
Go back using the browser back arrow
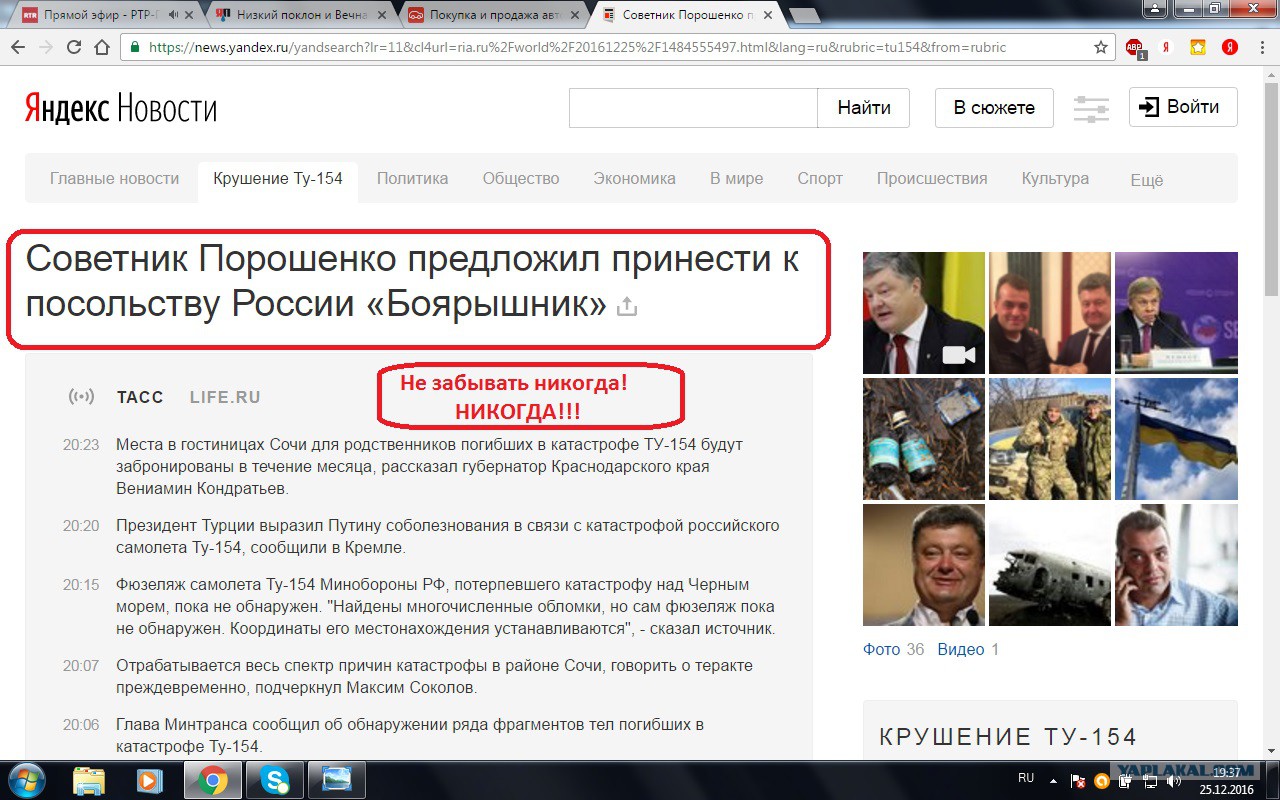[x=18, y=47]
